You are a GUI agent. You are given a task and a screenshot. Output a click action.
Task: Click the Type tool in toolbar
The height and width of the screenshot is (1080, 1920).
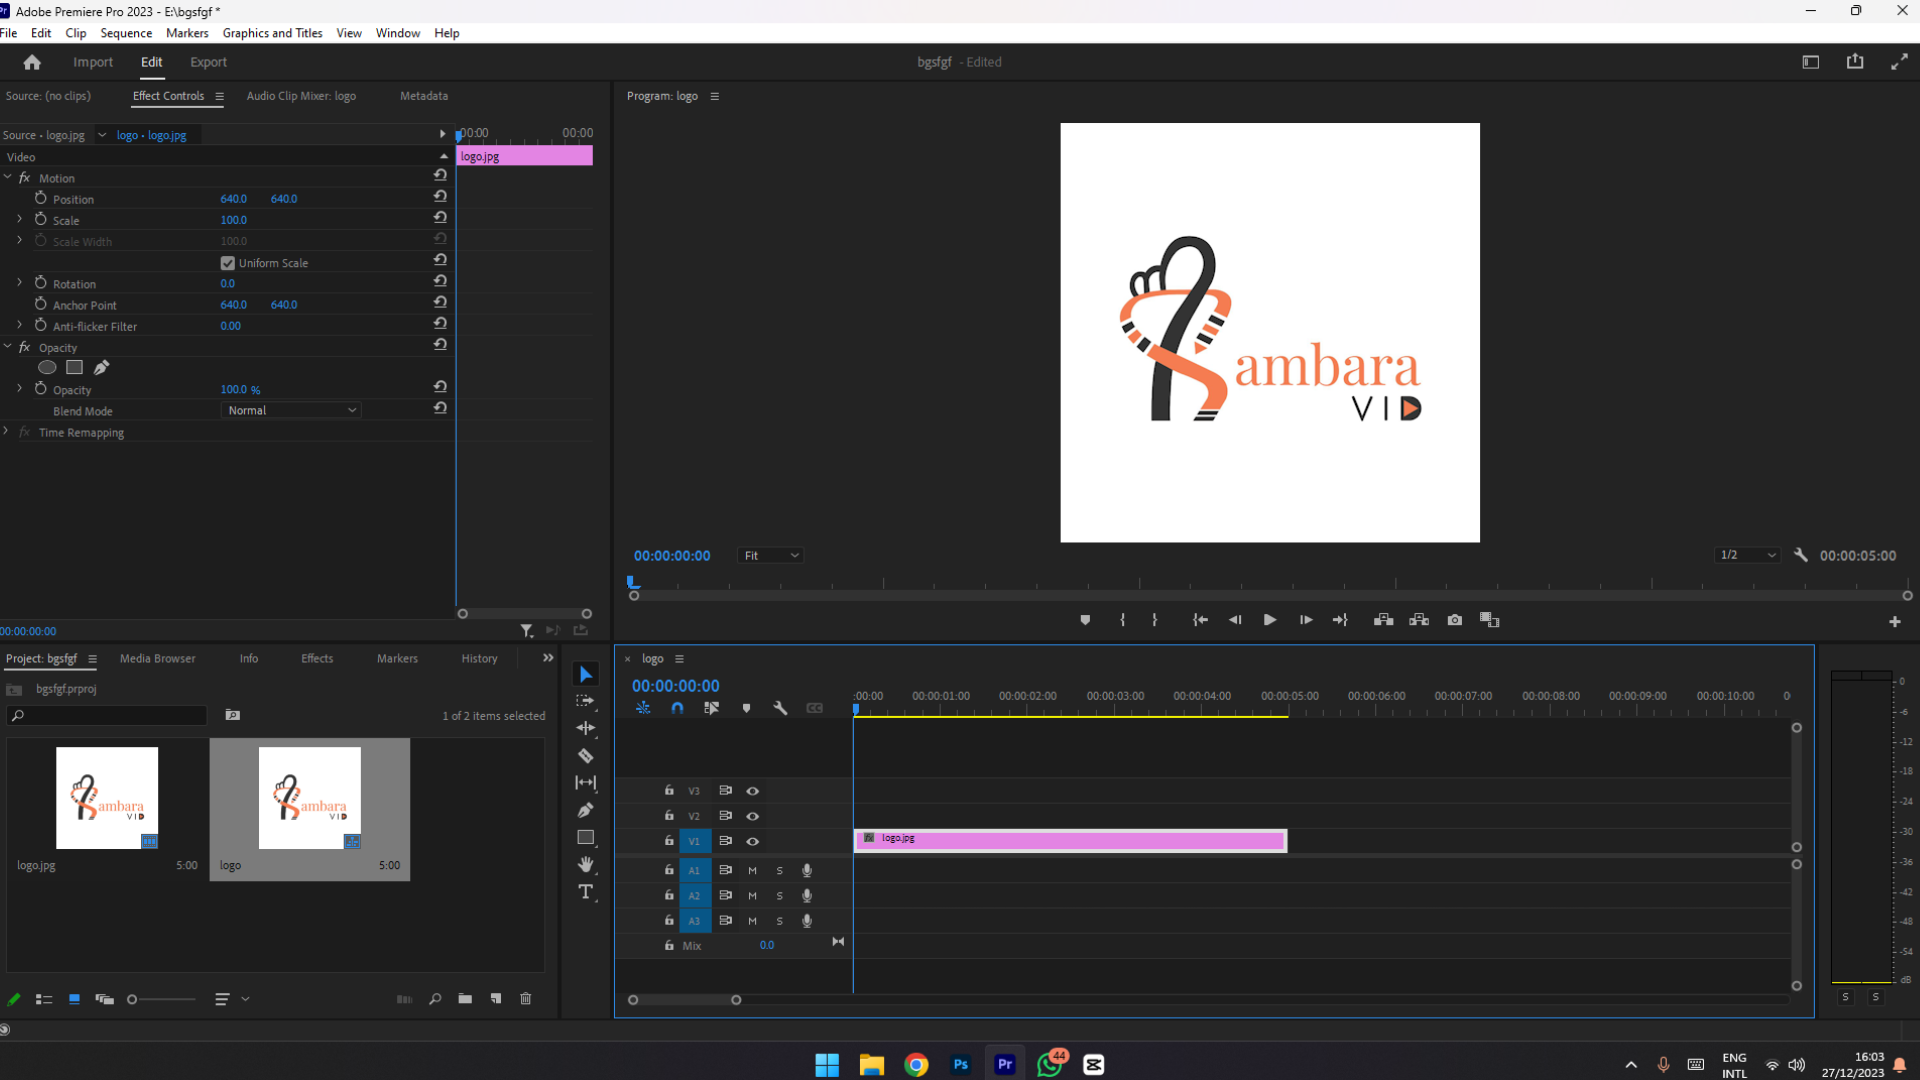584,891
